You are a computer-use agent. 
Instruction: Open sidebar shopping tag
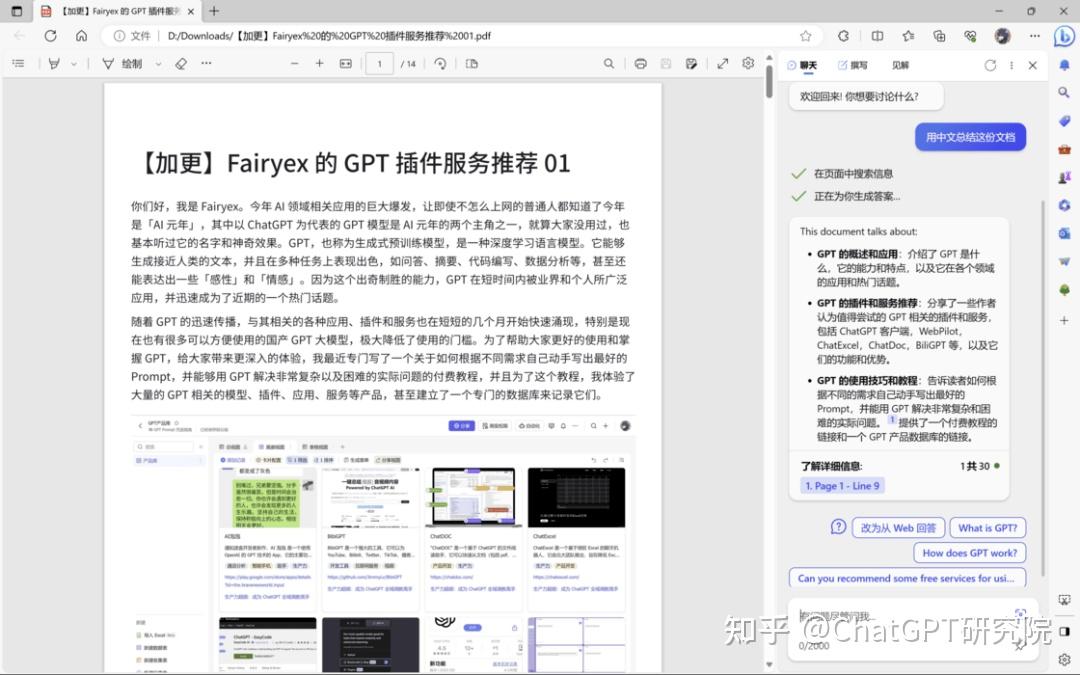coord(1064,121)
